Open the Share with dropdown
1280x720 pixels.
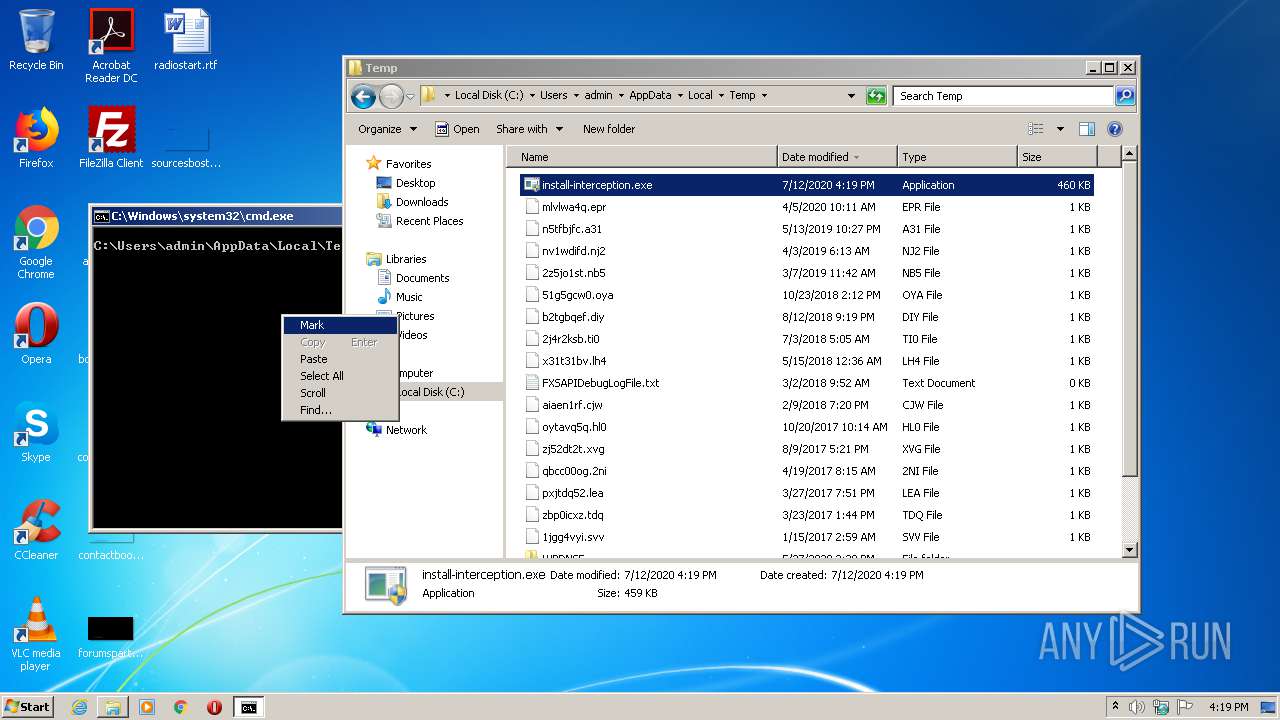pyautogui.click(x=529, y=129)
